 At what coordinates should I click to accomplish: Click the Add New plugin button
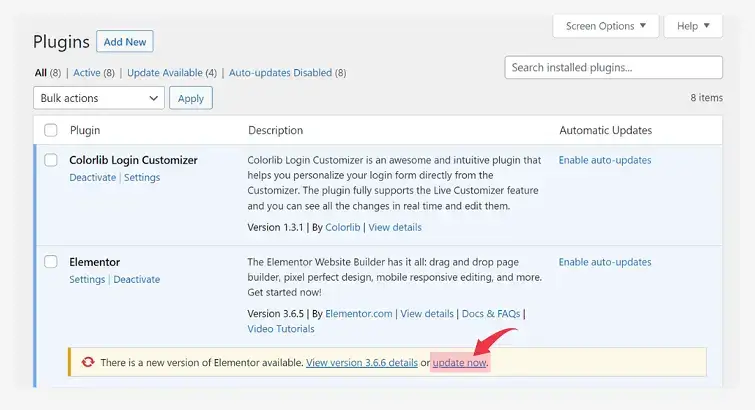125,41
